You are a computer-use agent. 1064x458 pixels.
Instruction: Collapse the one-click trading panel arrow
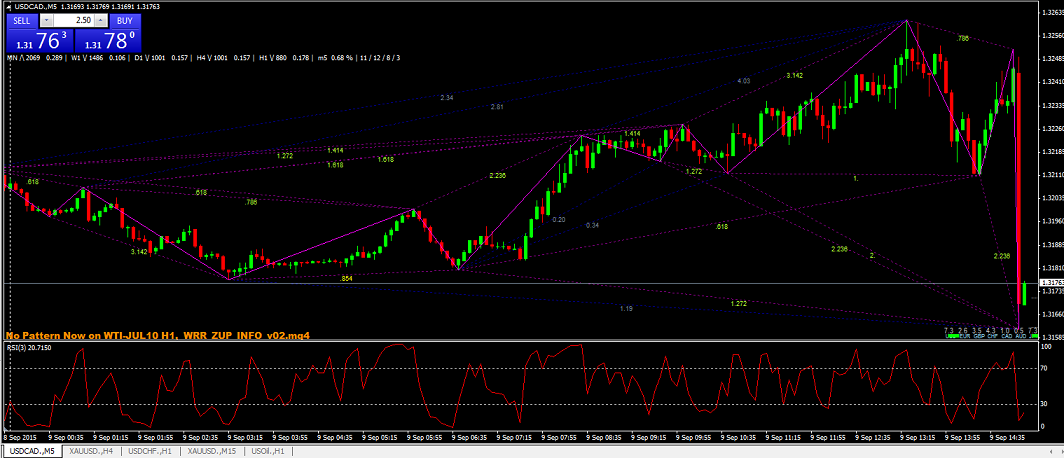(7, 8)
